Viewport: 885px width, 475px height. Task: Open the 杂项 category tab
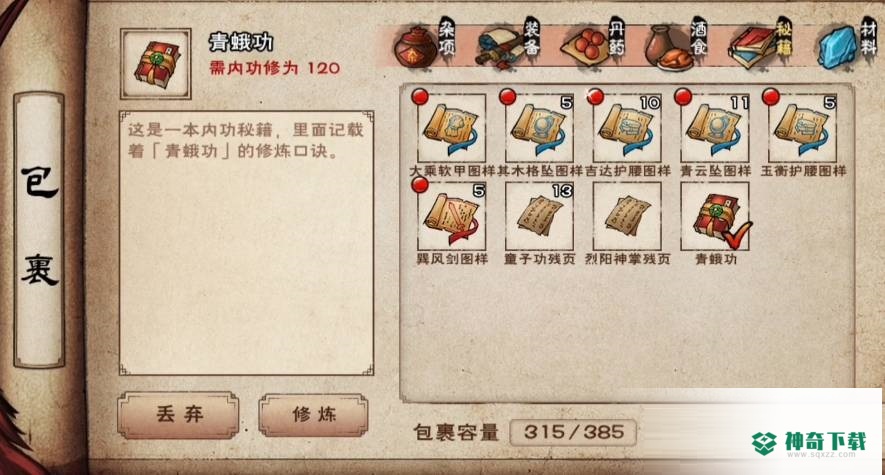425,44
